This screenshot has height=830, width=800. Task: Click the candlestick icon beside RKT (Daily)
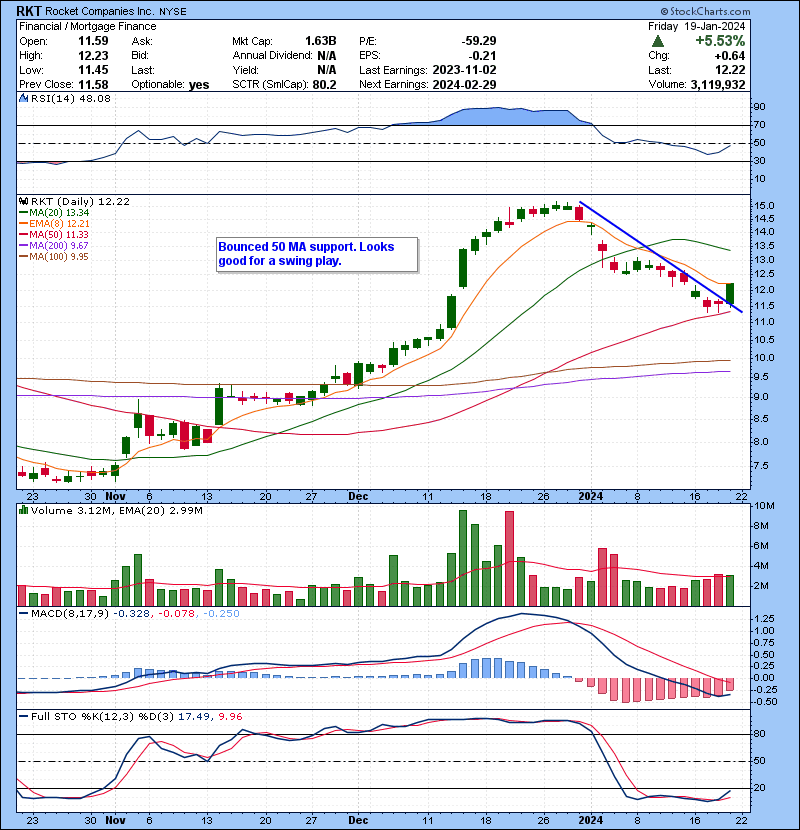[23, 202]
